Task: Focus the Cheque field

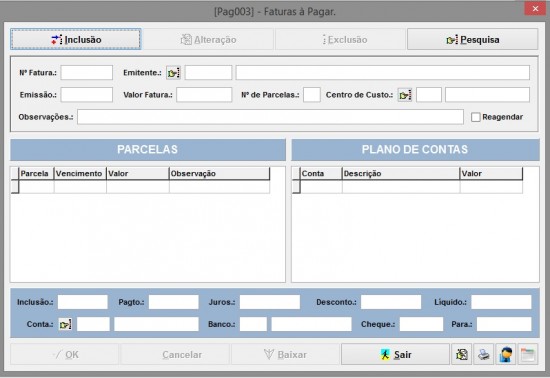Action: (x=422, y=324)
